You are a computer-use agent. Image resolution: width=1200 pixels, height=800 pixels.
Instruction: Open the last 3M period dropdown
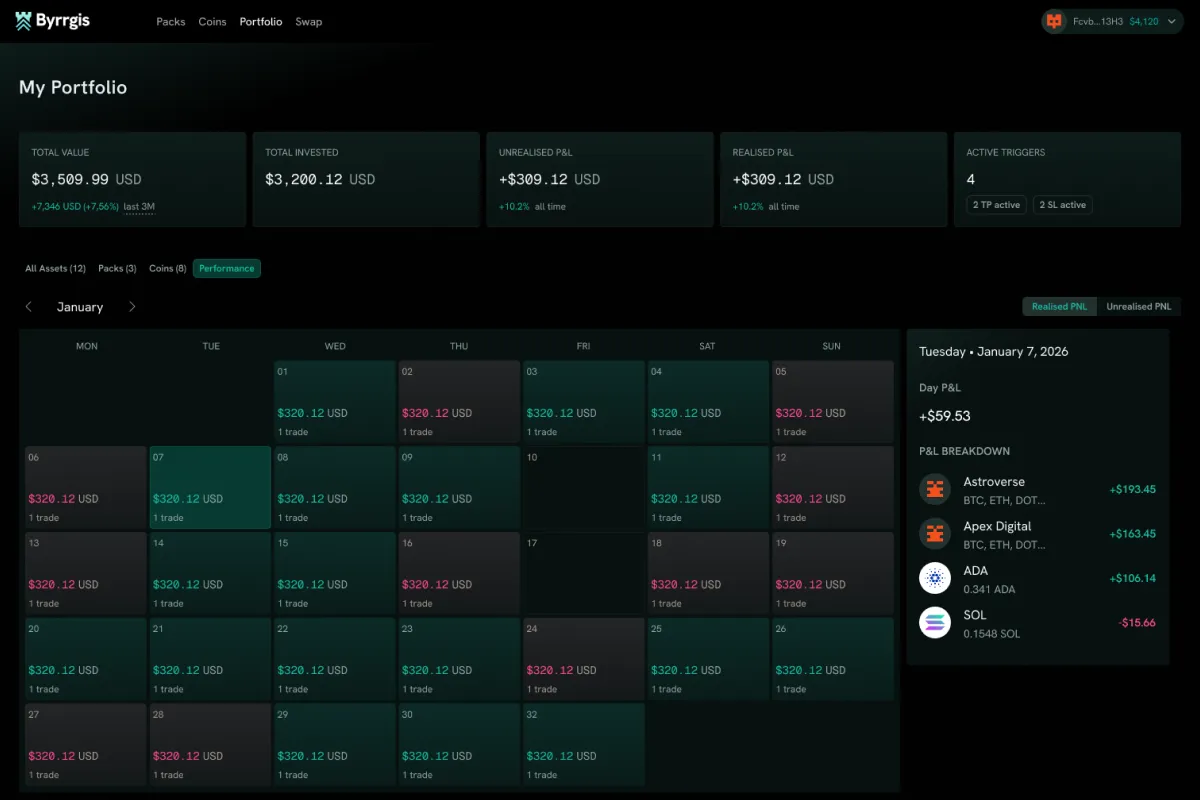tap(139, 207)
